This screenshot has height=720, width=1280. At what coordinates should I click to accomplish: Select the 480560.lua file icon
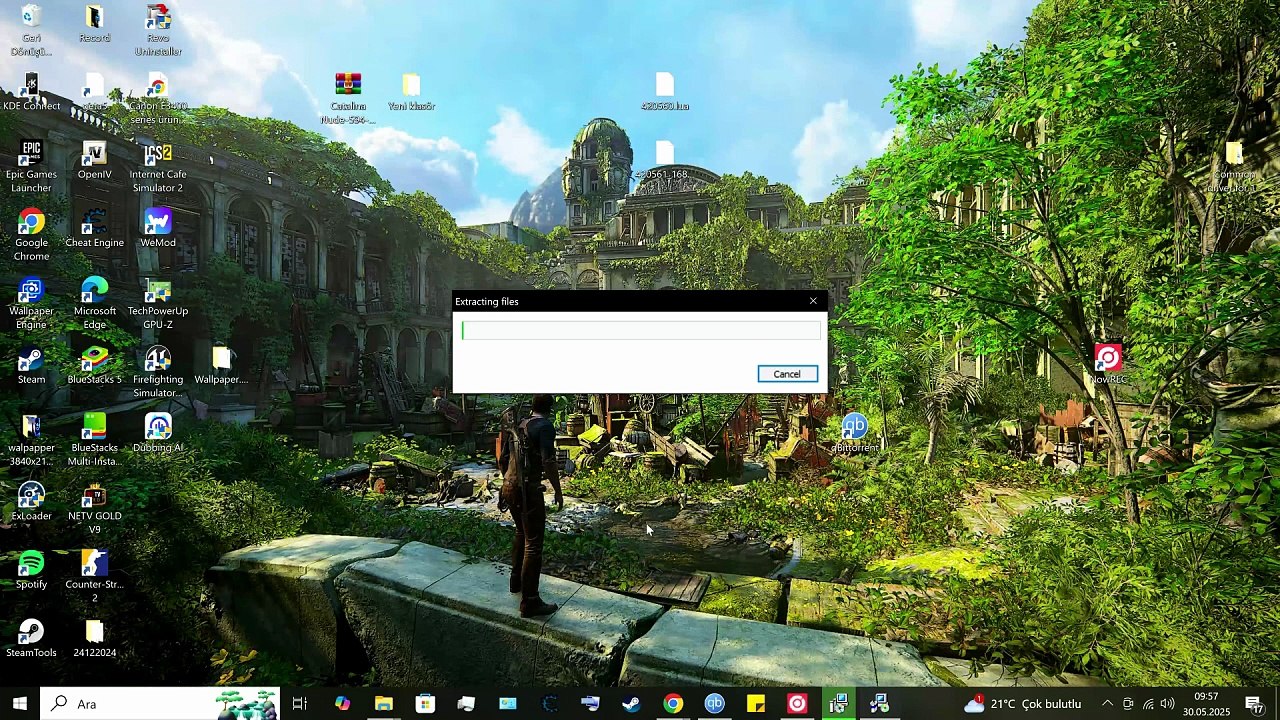point(665,91)
